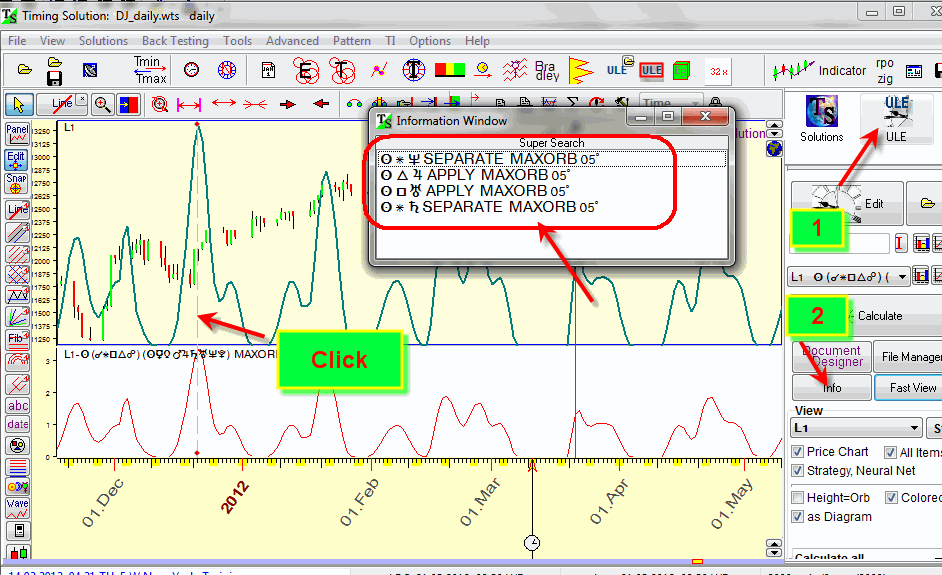This screenshot has height=575, width=942.
Task: Select first row in Super Search list
Action: click(x=551, y=159)
